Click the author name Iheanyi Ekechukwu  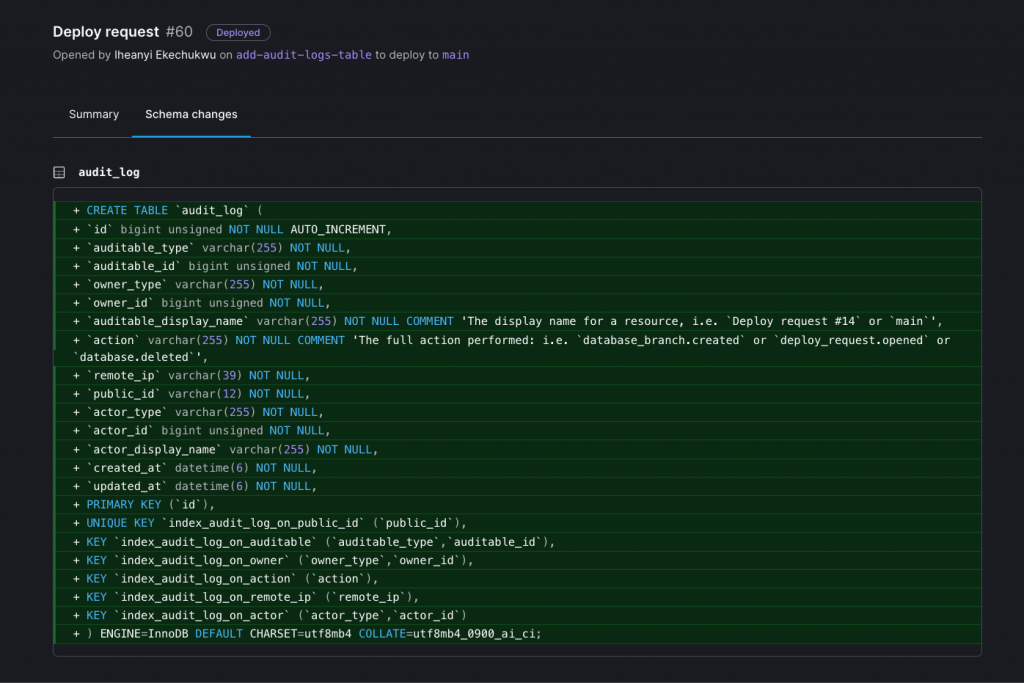(x=165, y=55)
